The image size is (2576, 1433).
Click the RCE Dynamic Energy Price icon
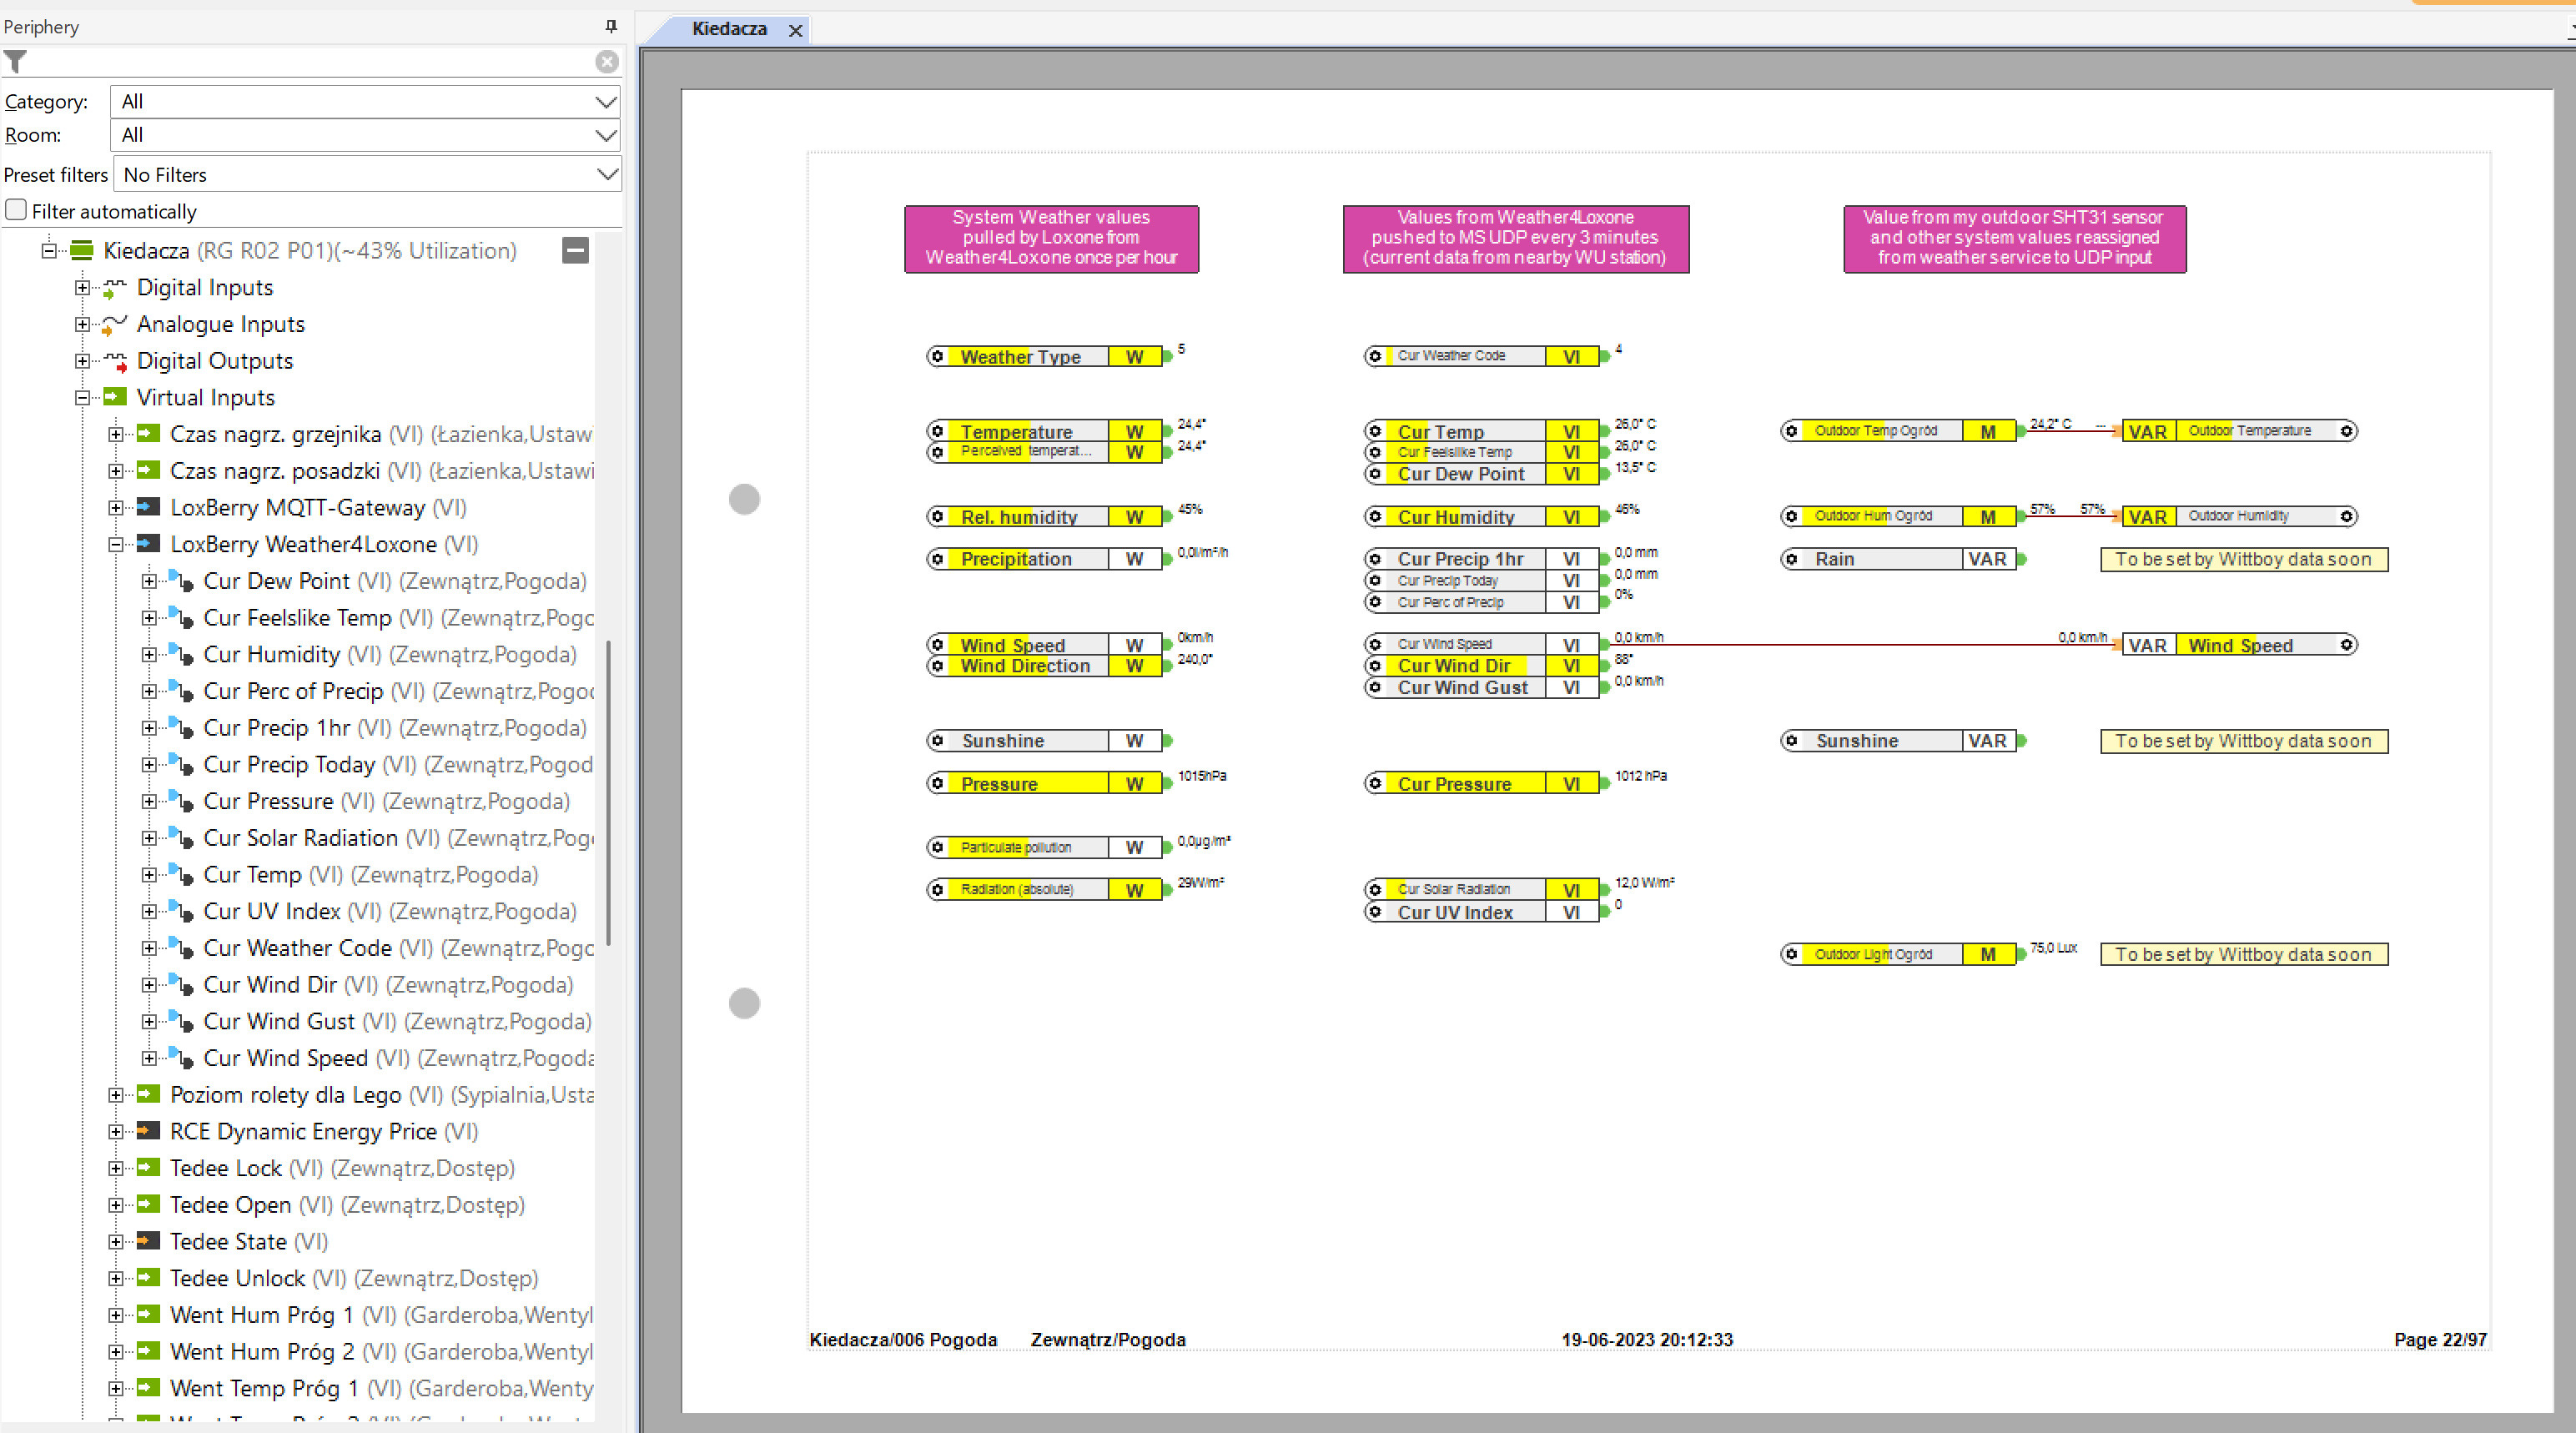(148, 1131)
